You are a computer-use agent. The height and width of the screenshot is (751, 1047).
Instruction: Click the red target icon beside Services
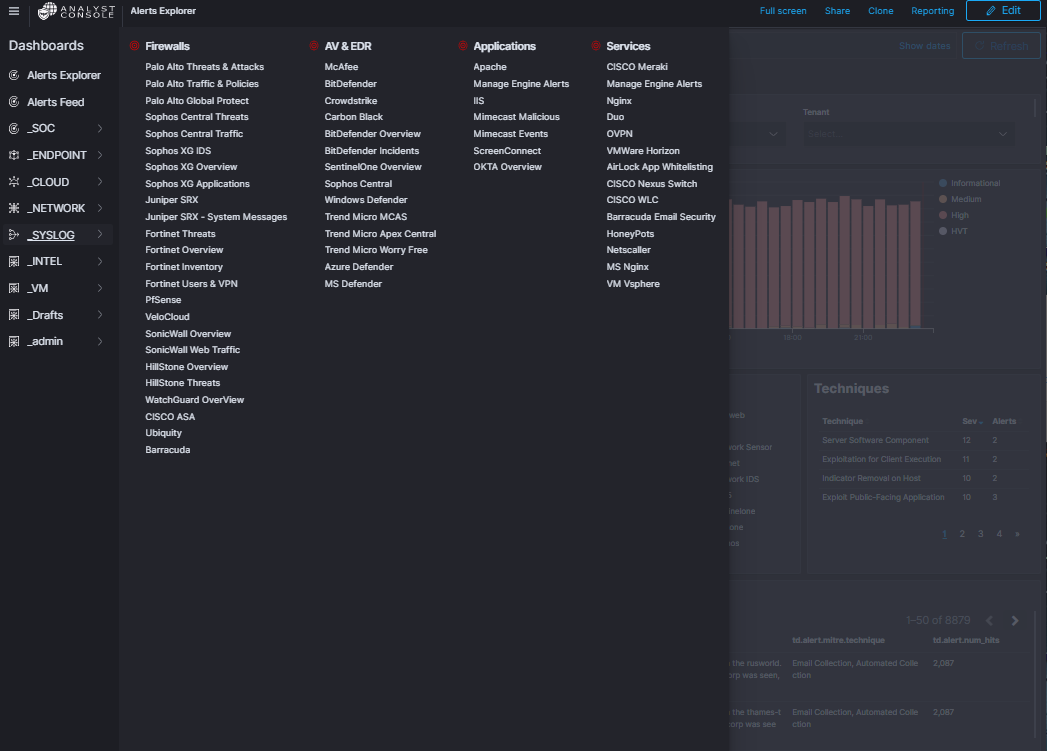click(596, 46)
